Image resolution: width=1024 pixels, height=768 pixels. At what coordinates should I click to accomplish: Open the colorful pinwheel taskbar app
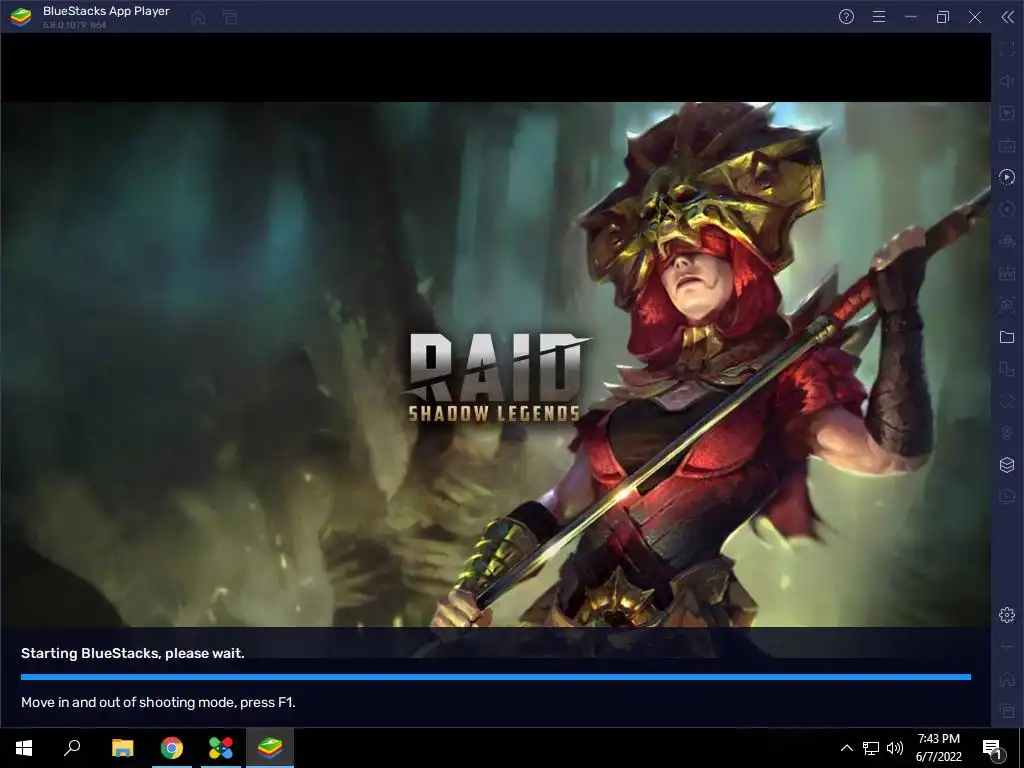pyautogui.click(x=221, y=748)
